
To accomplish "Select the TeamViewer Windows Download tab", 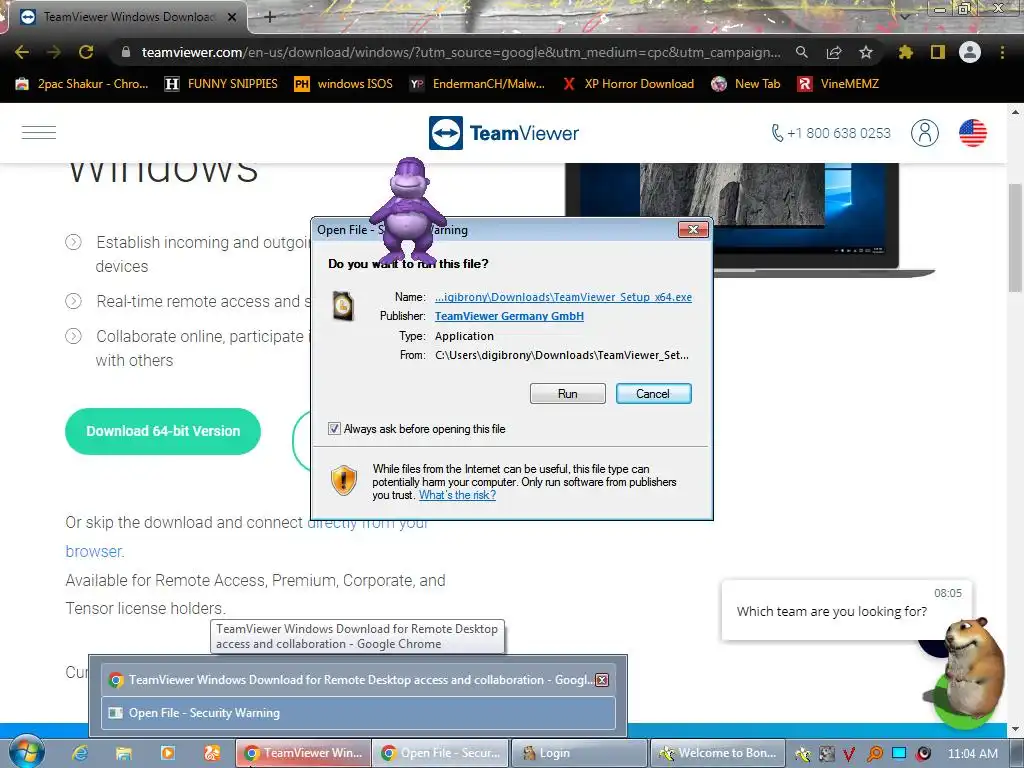I will coord(129,17).
